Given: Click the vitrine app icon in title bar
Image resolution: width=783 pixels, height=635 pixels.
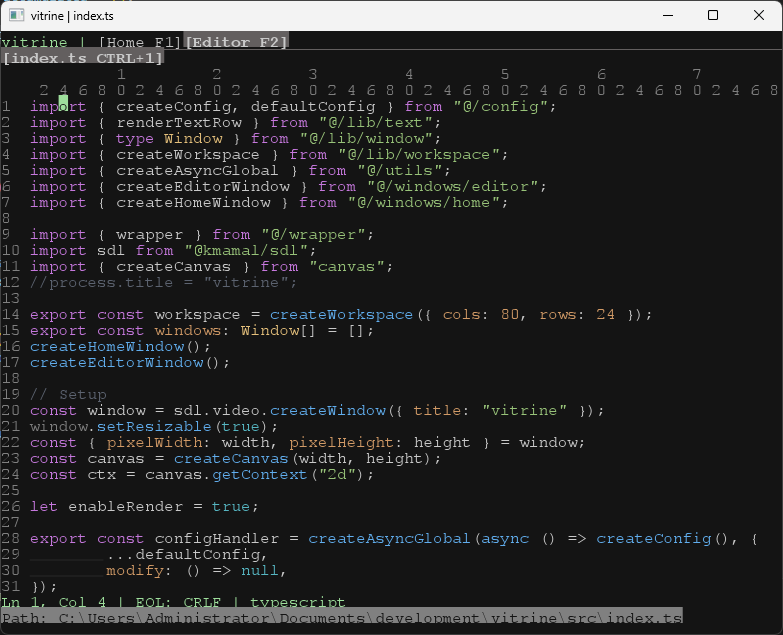Looking at the screenshot, I should tap(16, 15).
